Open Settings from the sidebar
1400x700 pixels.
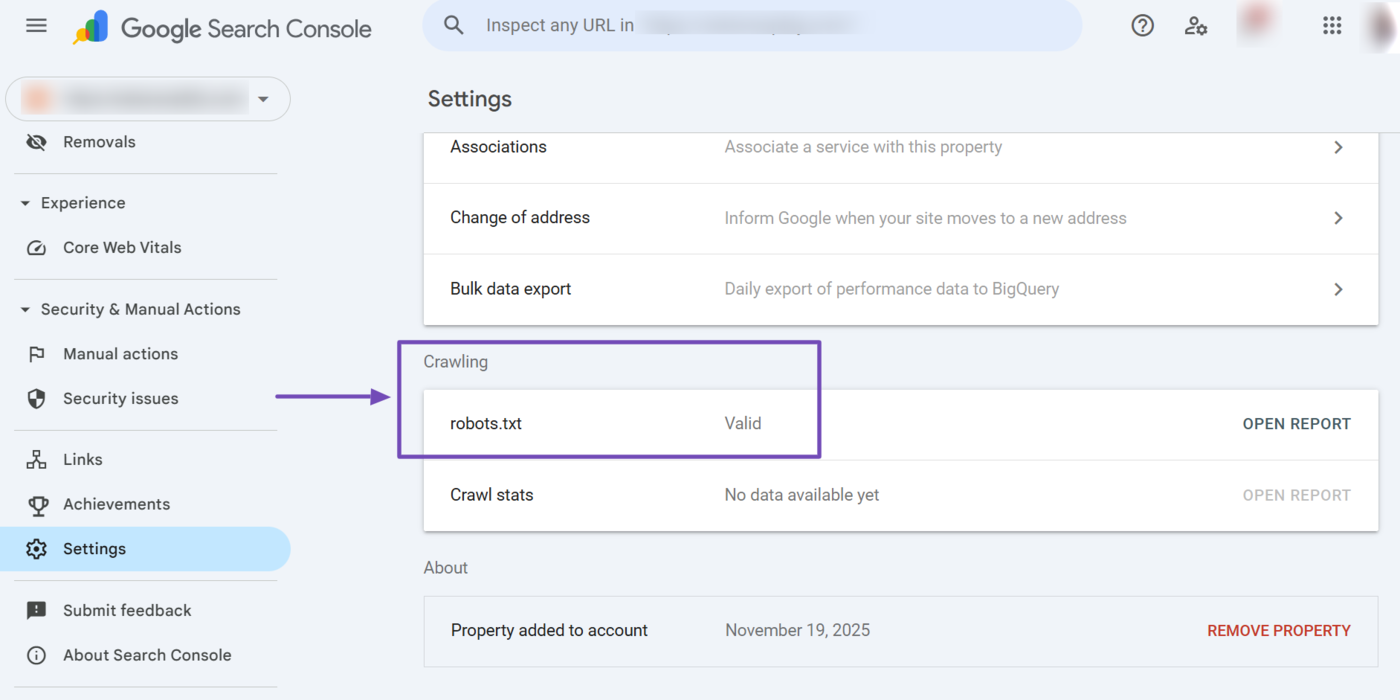[x=95, y=548]
